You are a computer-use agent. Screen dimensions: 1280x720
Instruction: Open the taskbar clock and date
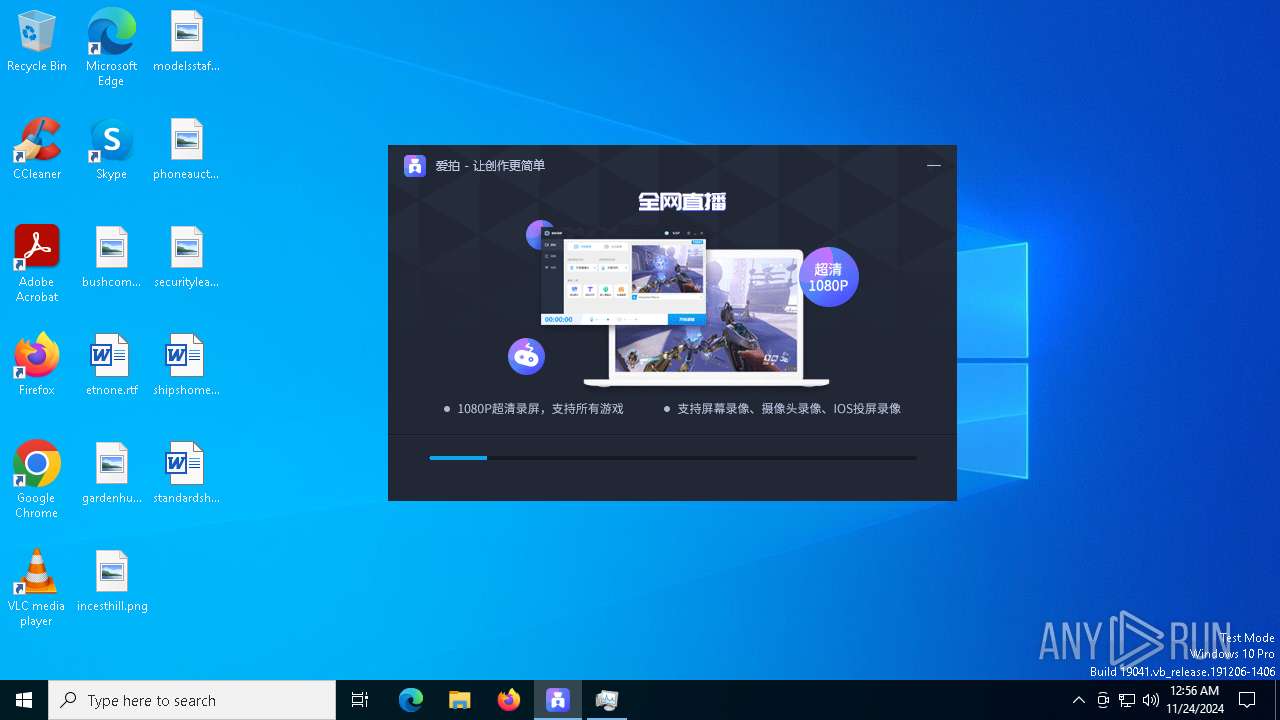pyautogui.click(x=1194, y=700)
